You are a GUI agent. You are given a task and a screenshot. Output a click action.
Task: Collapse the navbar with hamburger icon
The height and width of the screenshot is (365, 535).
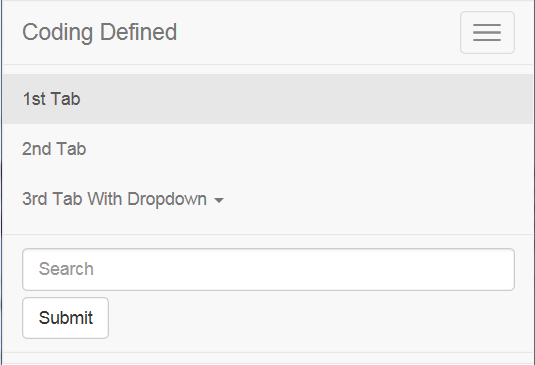tap(487, 32)
